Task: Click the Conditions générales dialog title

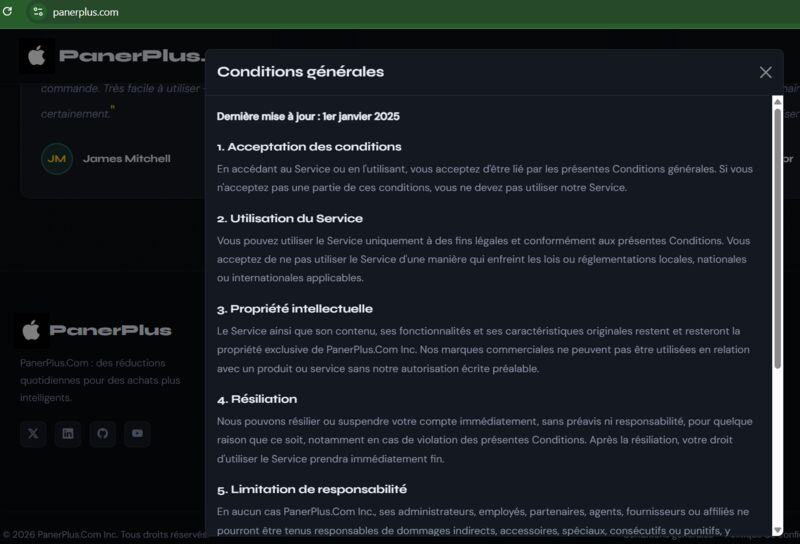Action: 301,72
